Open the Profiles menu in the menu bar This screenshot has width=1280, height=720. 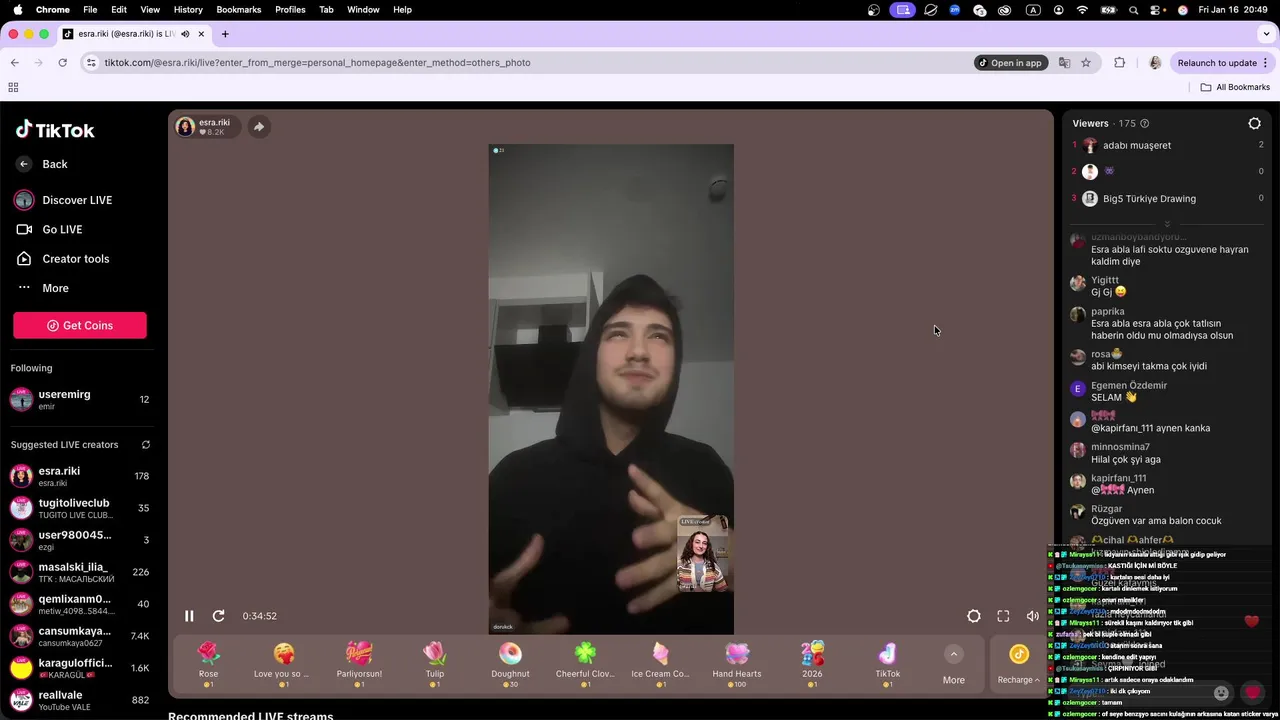(290, 9)
